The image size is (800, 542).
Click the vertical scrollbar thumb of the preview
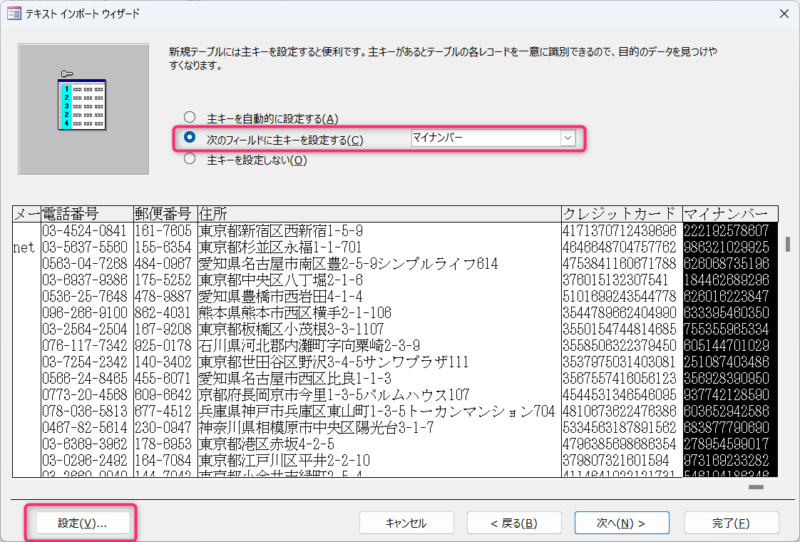[x=788, y=244]
